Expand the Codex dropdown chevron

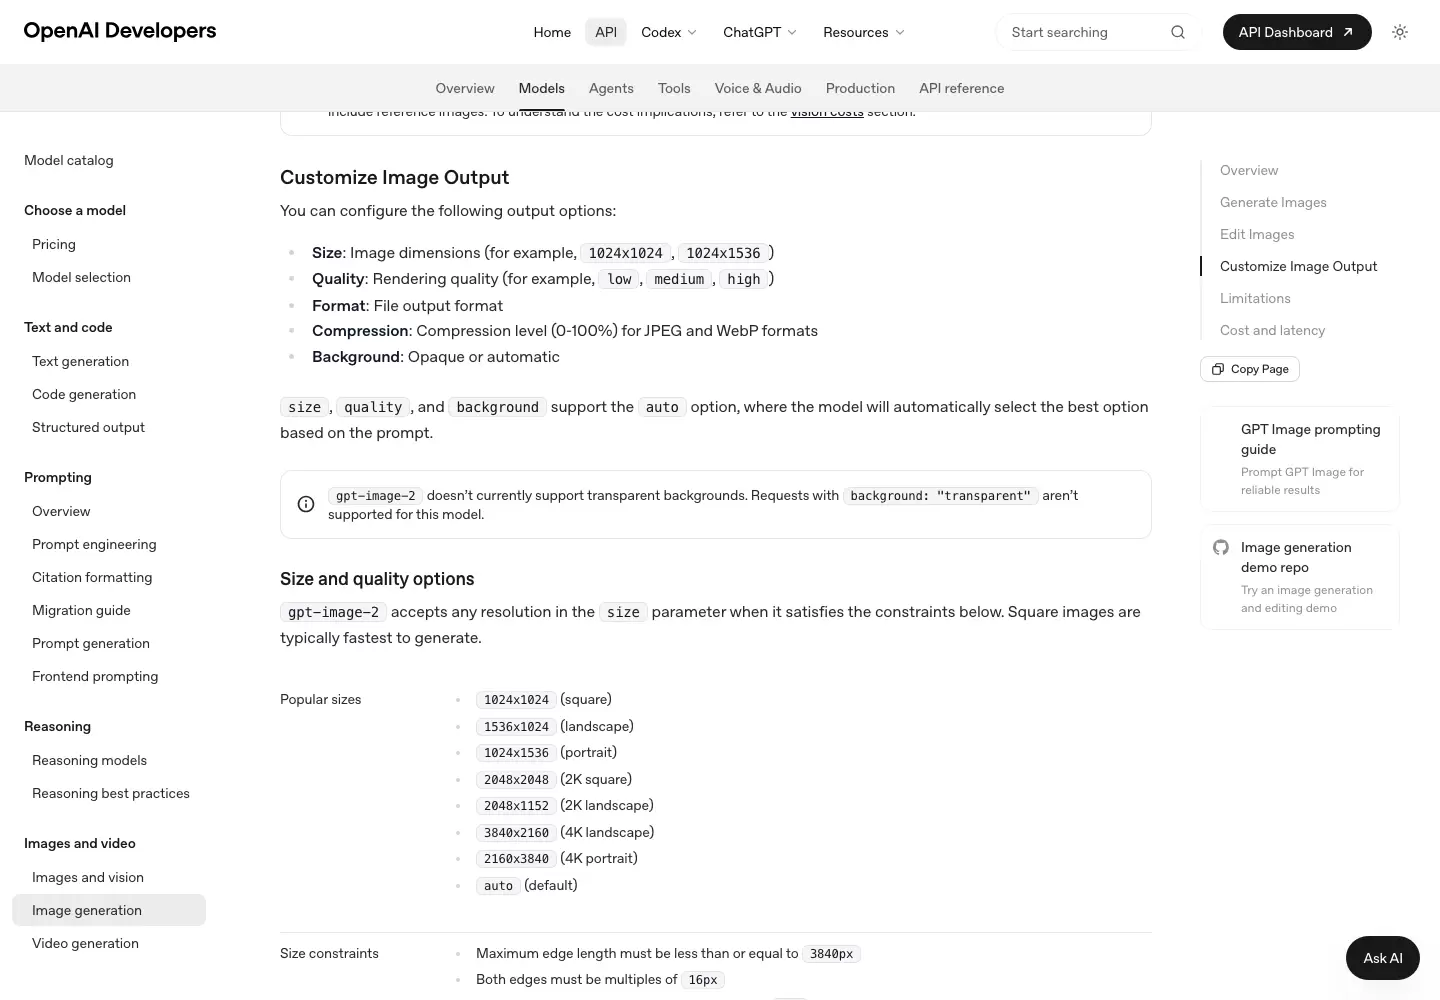click(x=692, y=32)
